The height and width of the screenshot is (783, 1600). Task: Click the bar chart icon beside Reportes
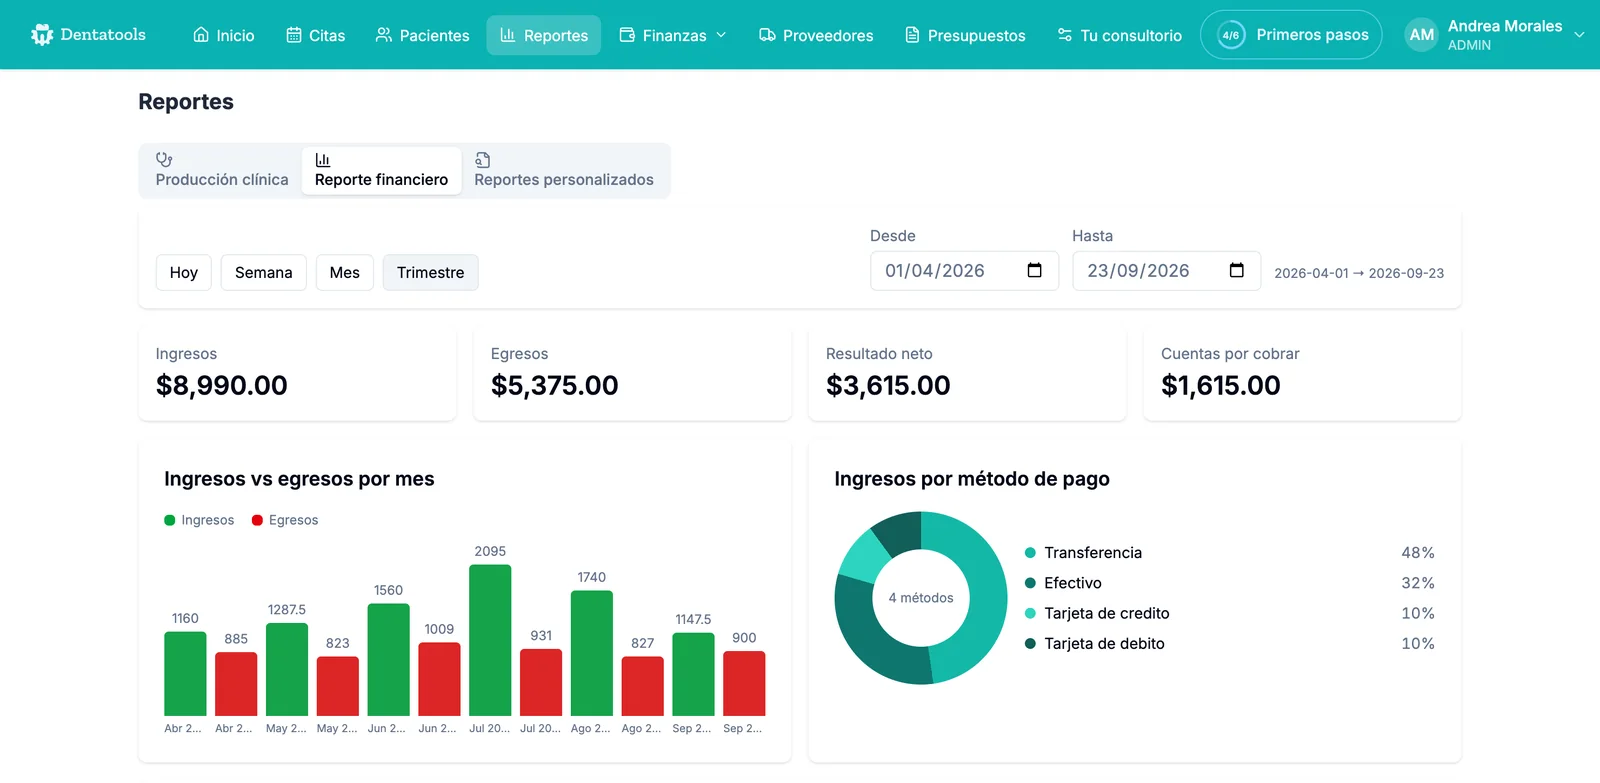coord(508,35)
